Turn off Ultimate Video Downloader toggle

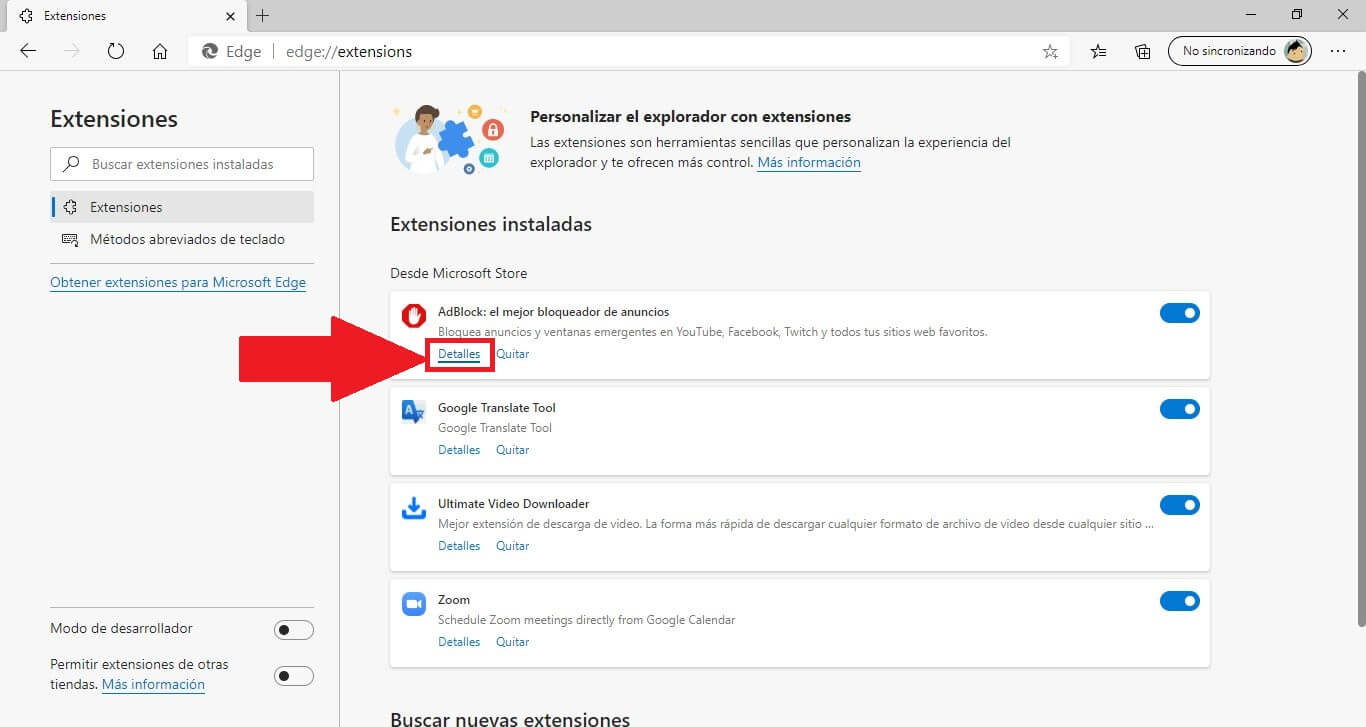[1180, 505]
